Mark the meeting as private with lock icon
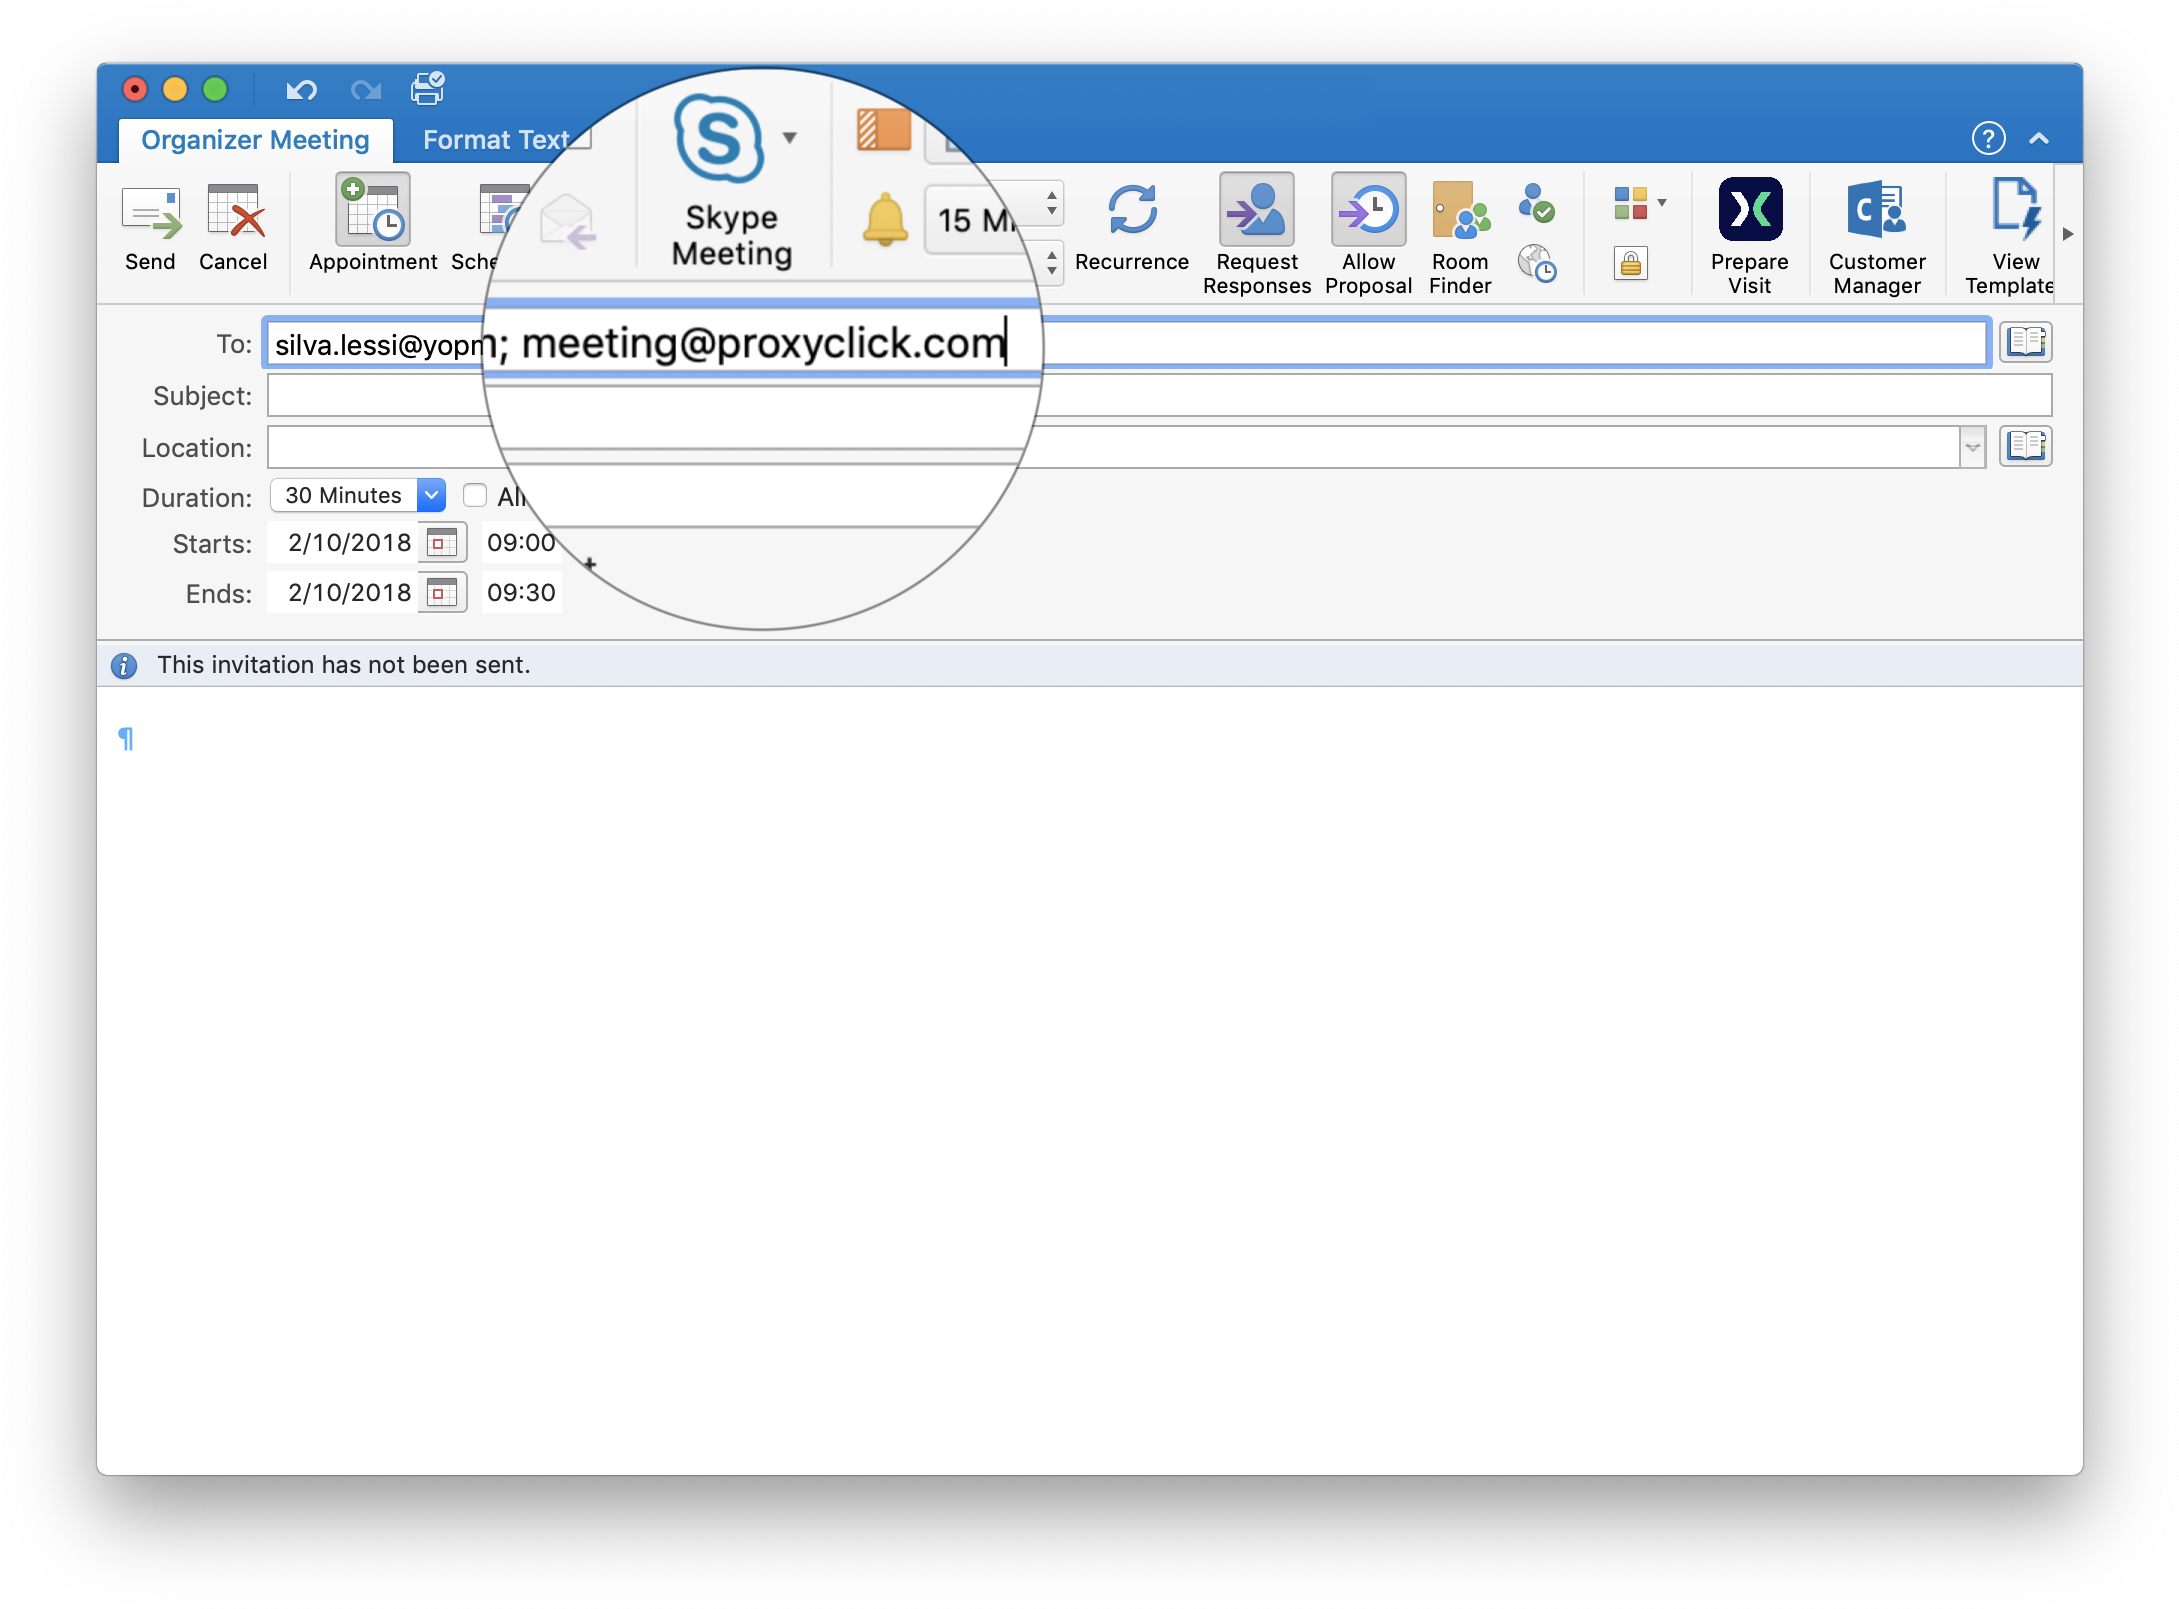Screen dimensions: 2179x1609 (1630, 264)
